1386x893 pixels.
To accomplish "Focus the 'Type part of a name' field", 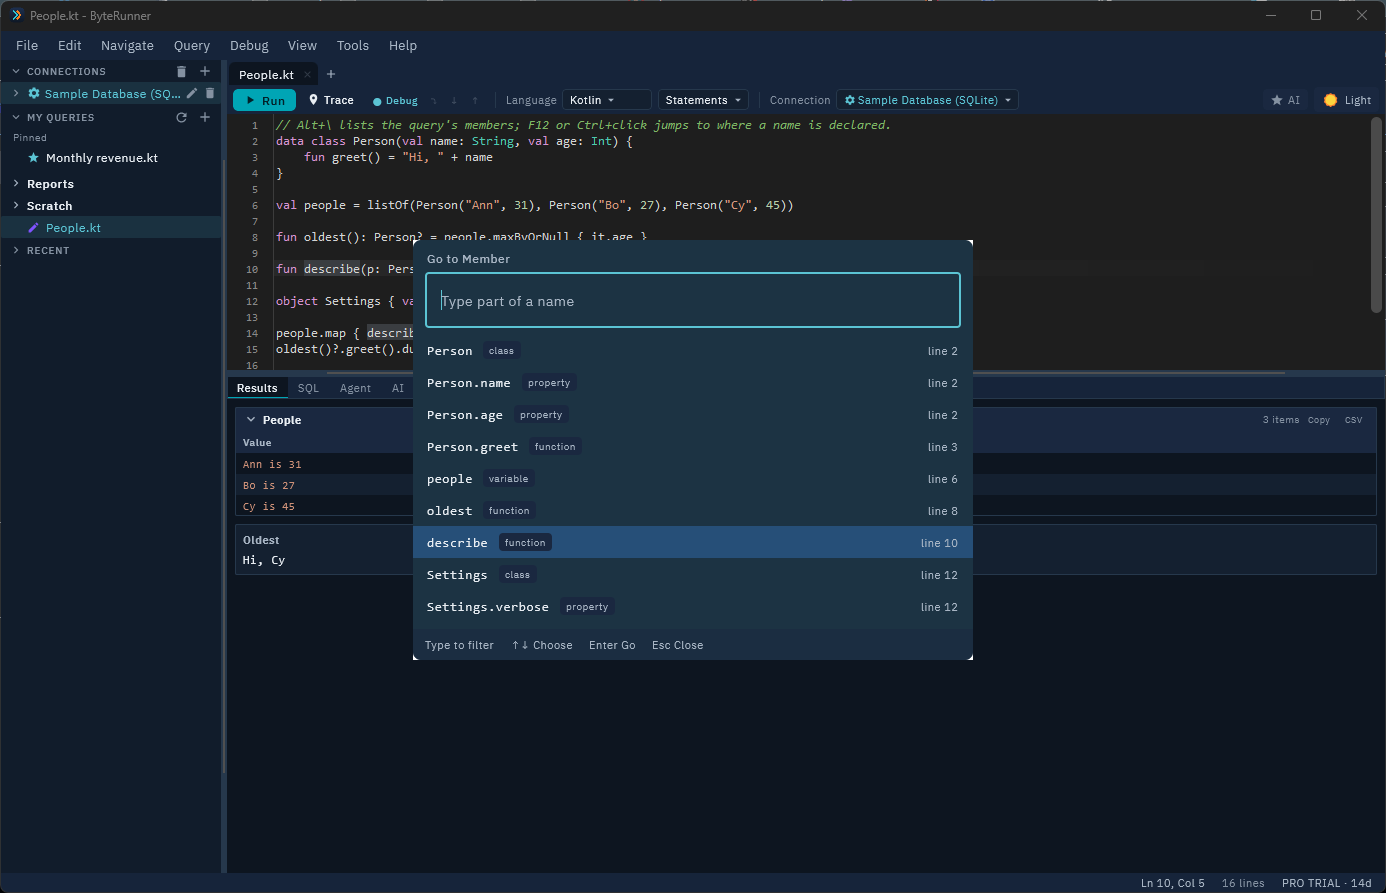I will pos(693,300).
